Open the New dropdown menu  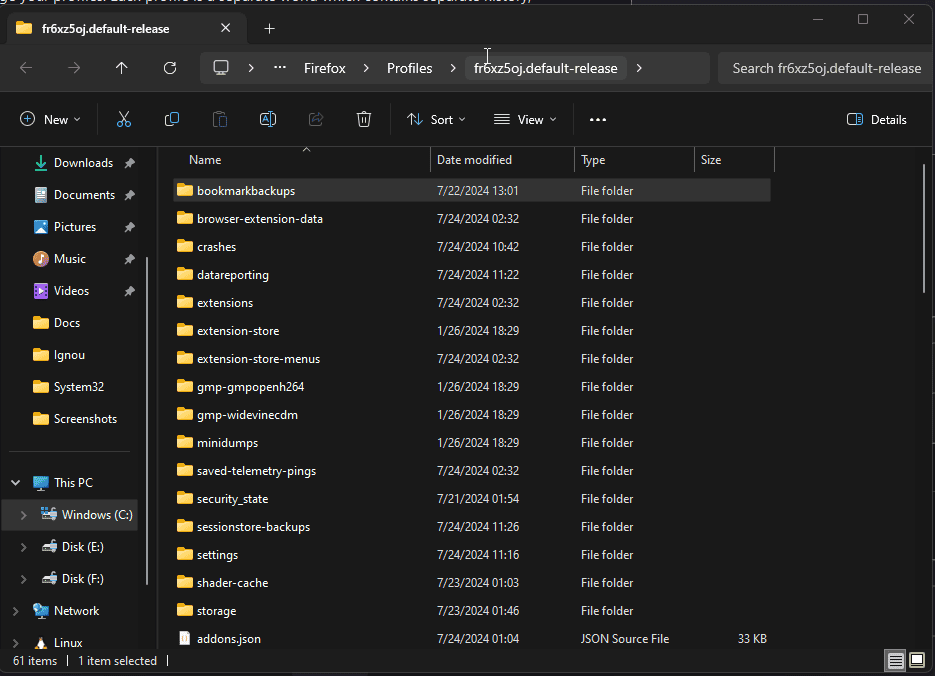point(50,120)
